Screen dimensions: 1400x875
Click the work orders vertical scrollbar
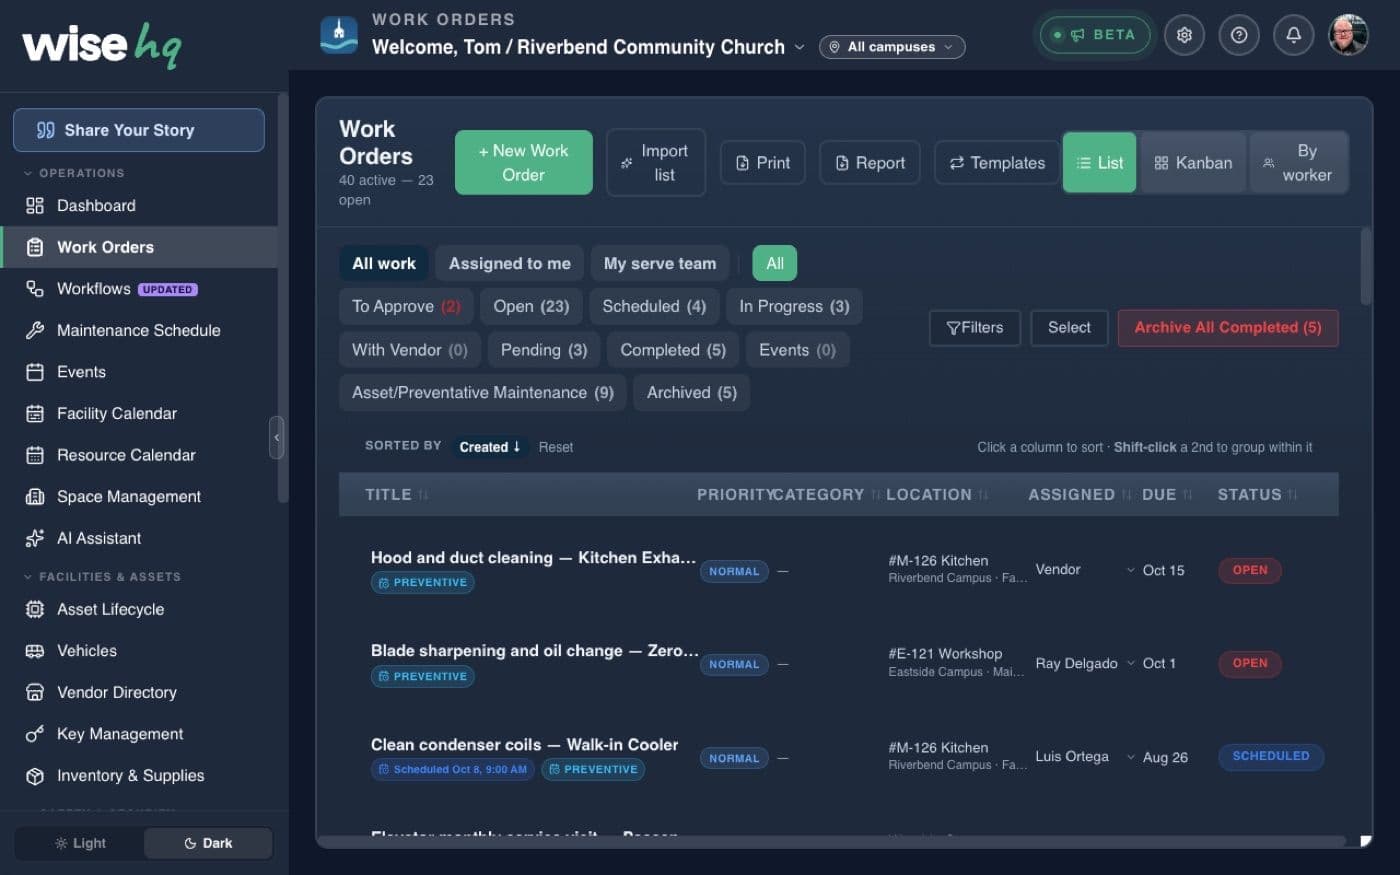tap(1366, 267)
